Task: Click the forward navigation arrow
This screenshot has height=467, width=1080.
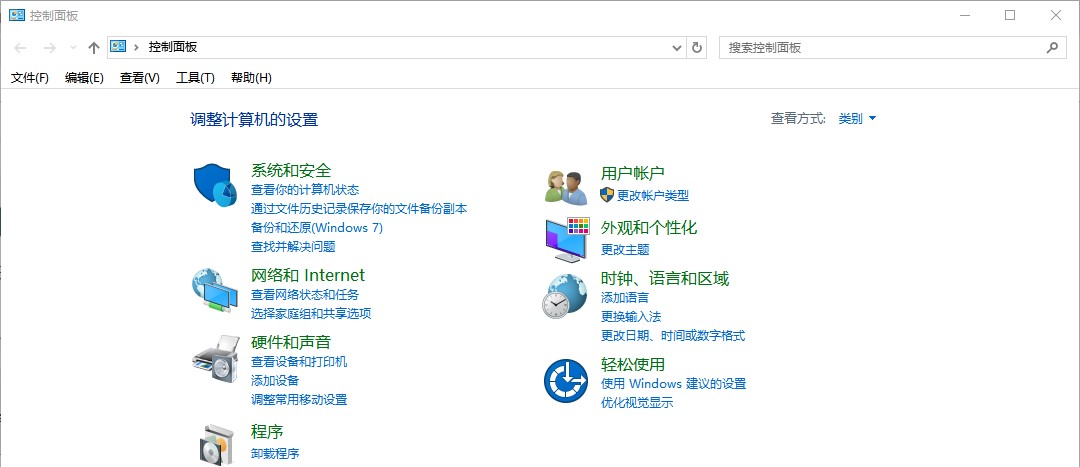Action: point(49,48)
